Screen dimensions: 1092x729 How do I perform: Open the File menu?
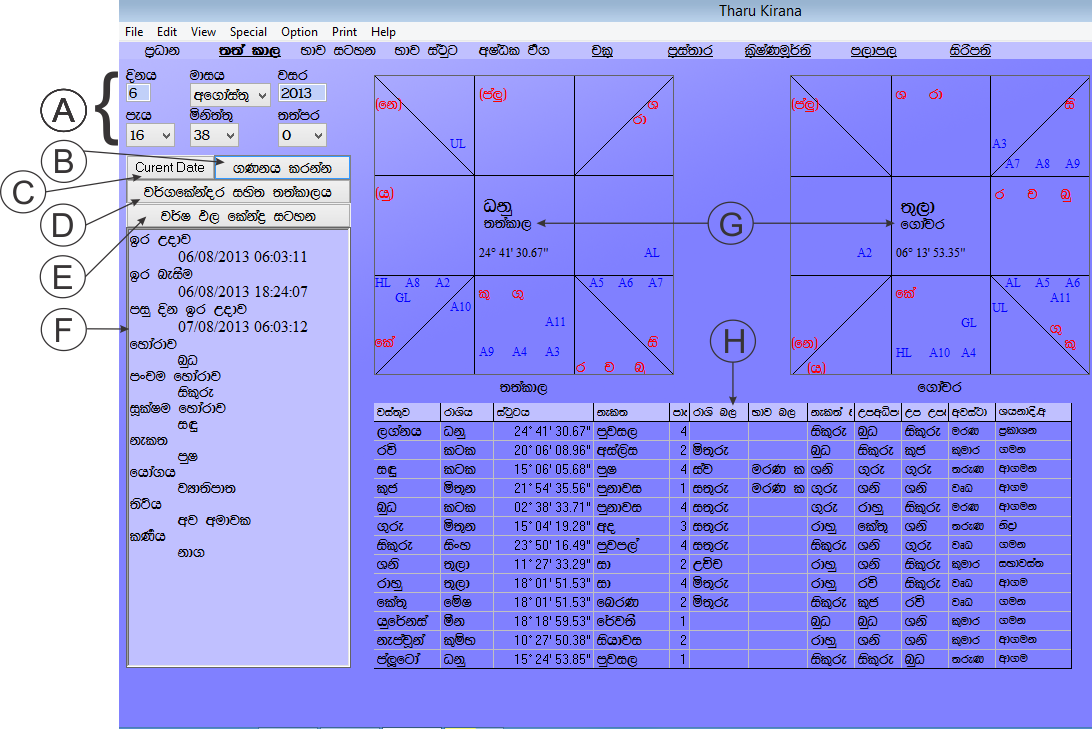tap(134, 32)
